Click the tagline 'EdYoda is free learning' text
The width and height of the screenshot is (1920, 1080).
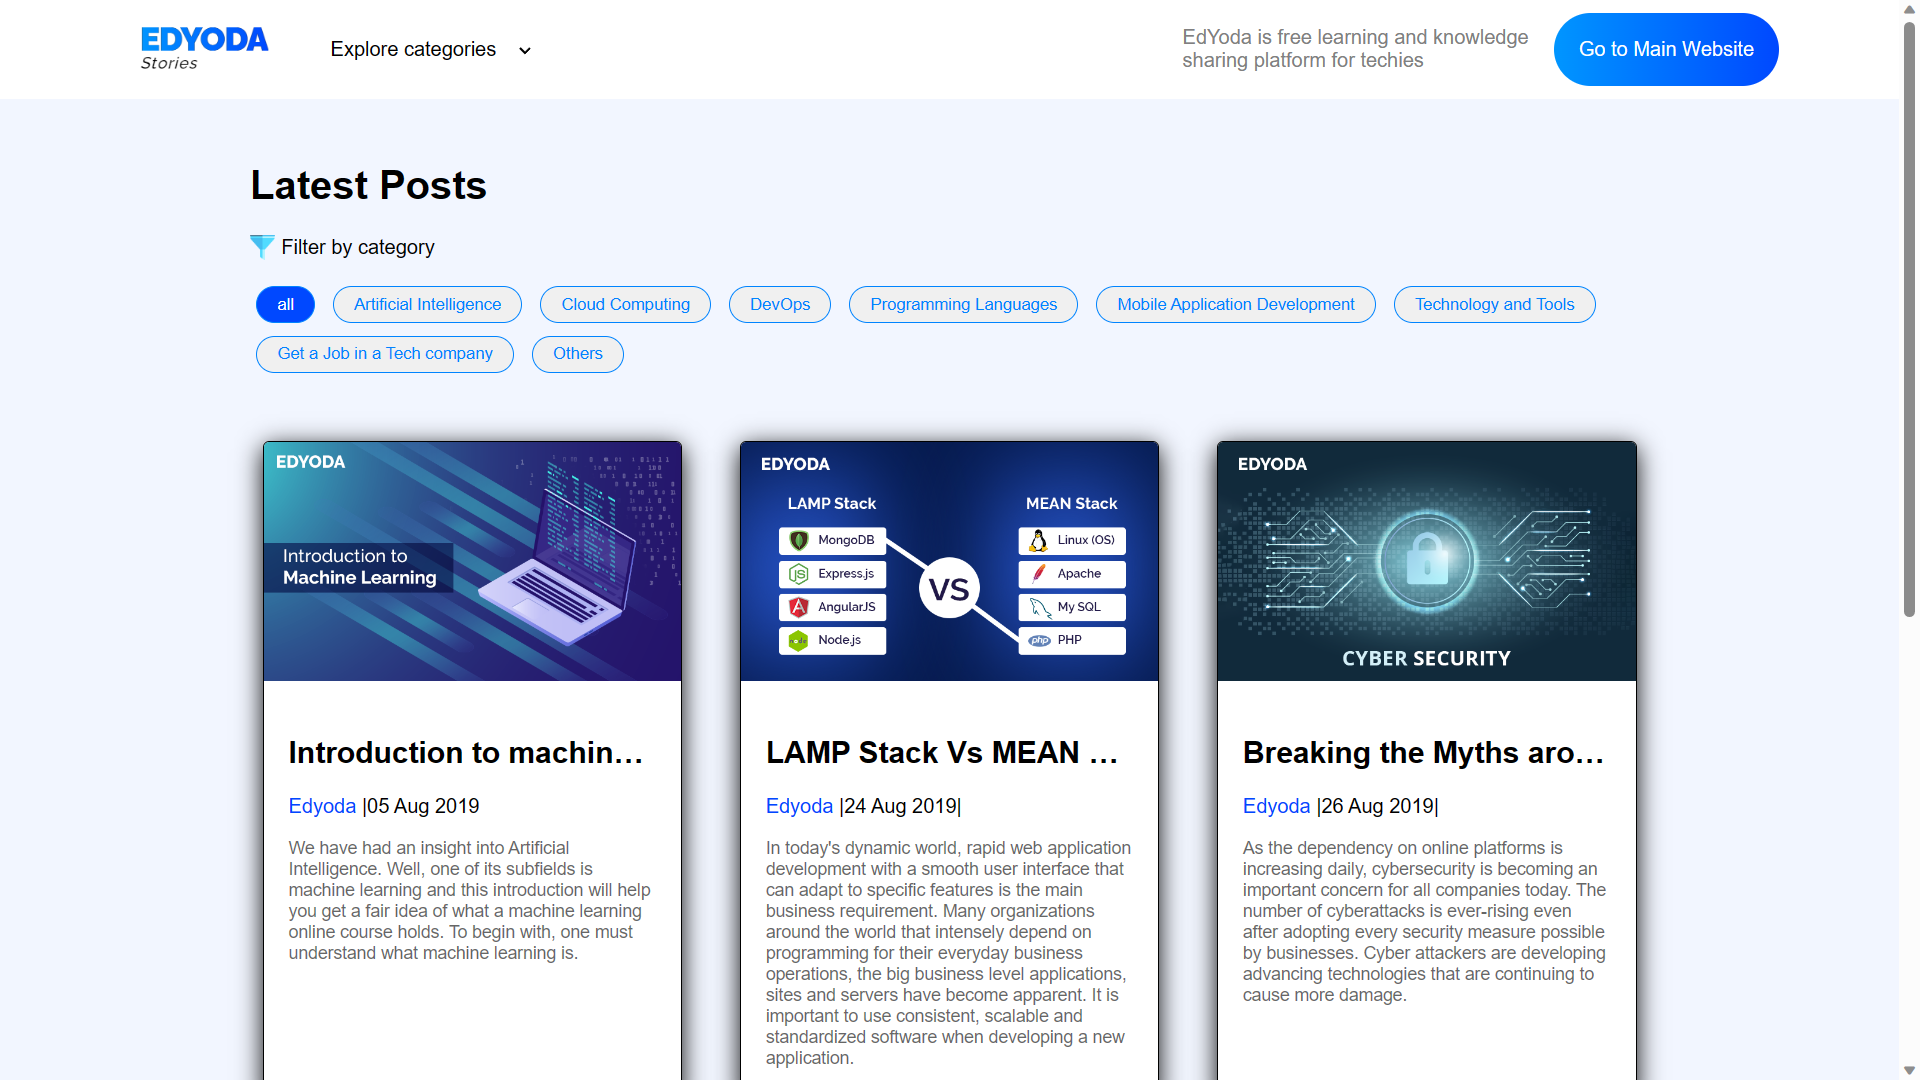click(x=1355, y=49)
